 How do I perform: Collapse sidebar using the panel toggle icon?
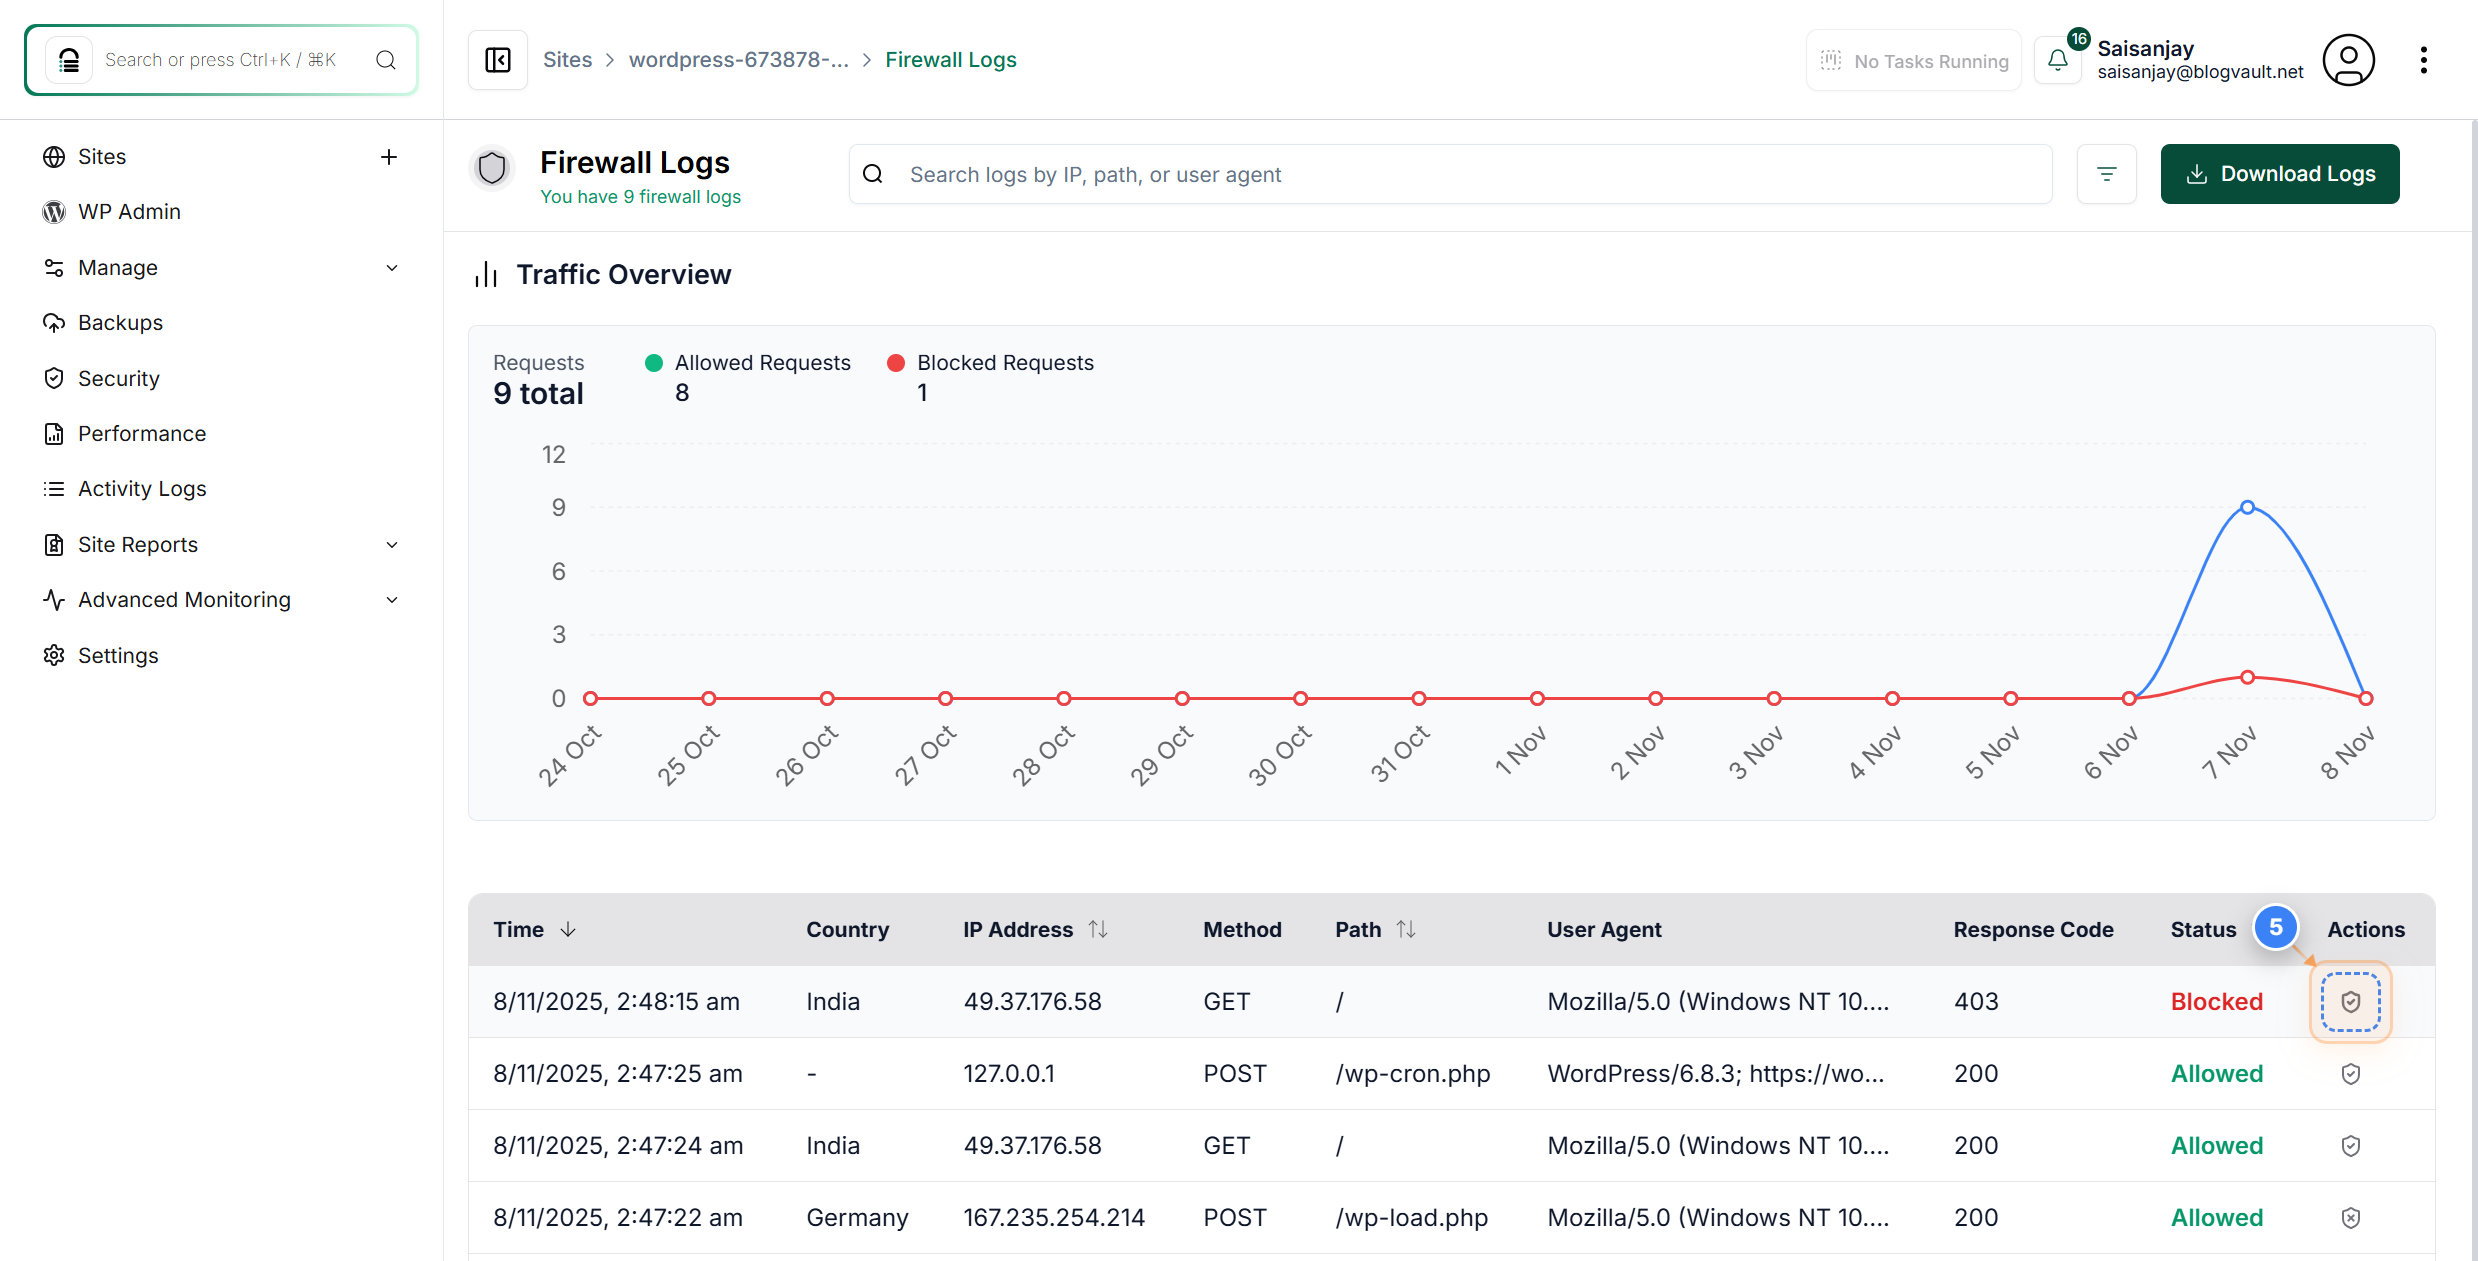click(498, 60)
